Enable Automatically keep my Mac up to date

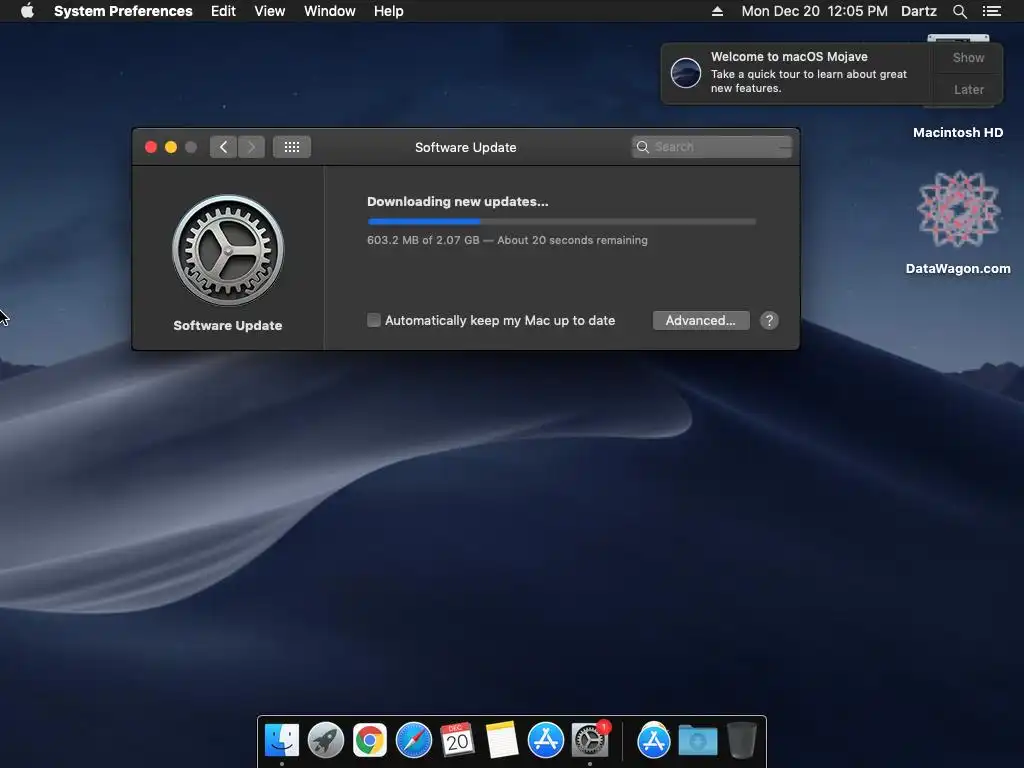[x=374, y=320]
